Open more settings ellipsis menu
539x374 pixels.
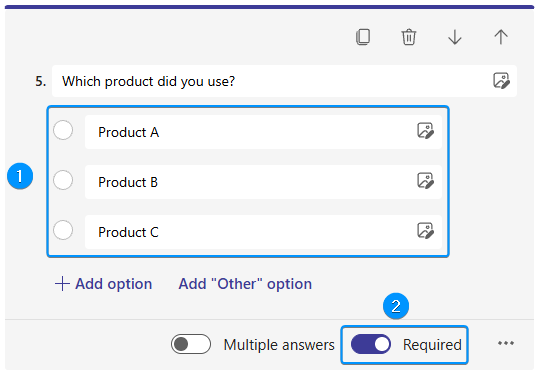tap(506, 343)
